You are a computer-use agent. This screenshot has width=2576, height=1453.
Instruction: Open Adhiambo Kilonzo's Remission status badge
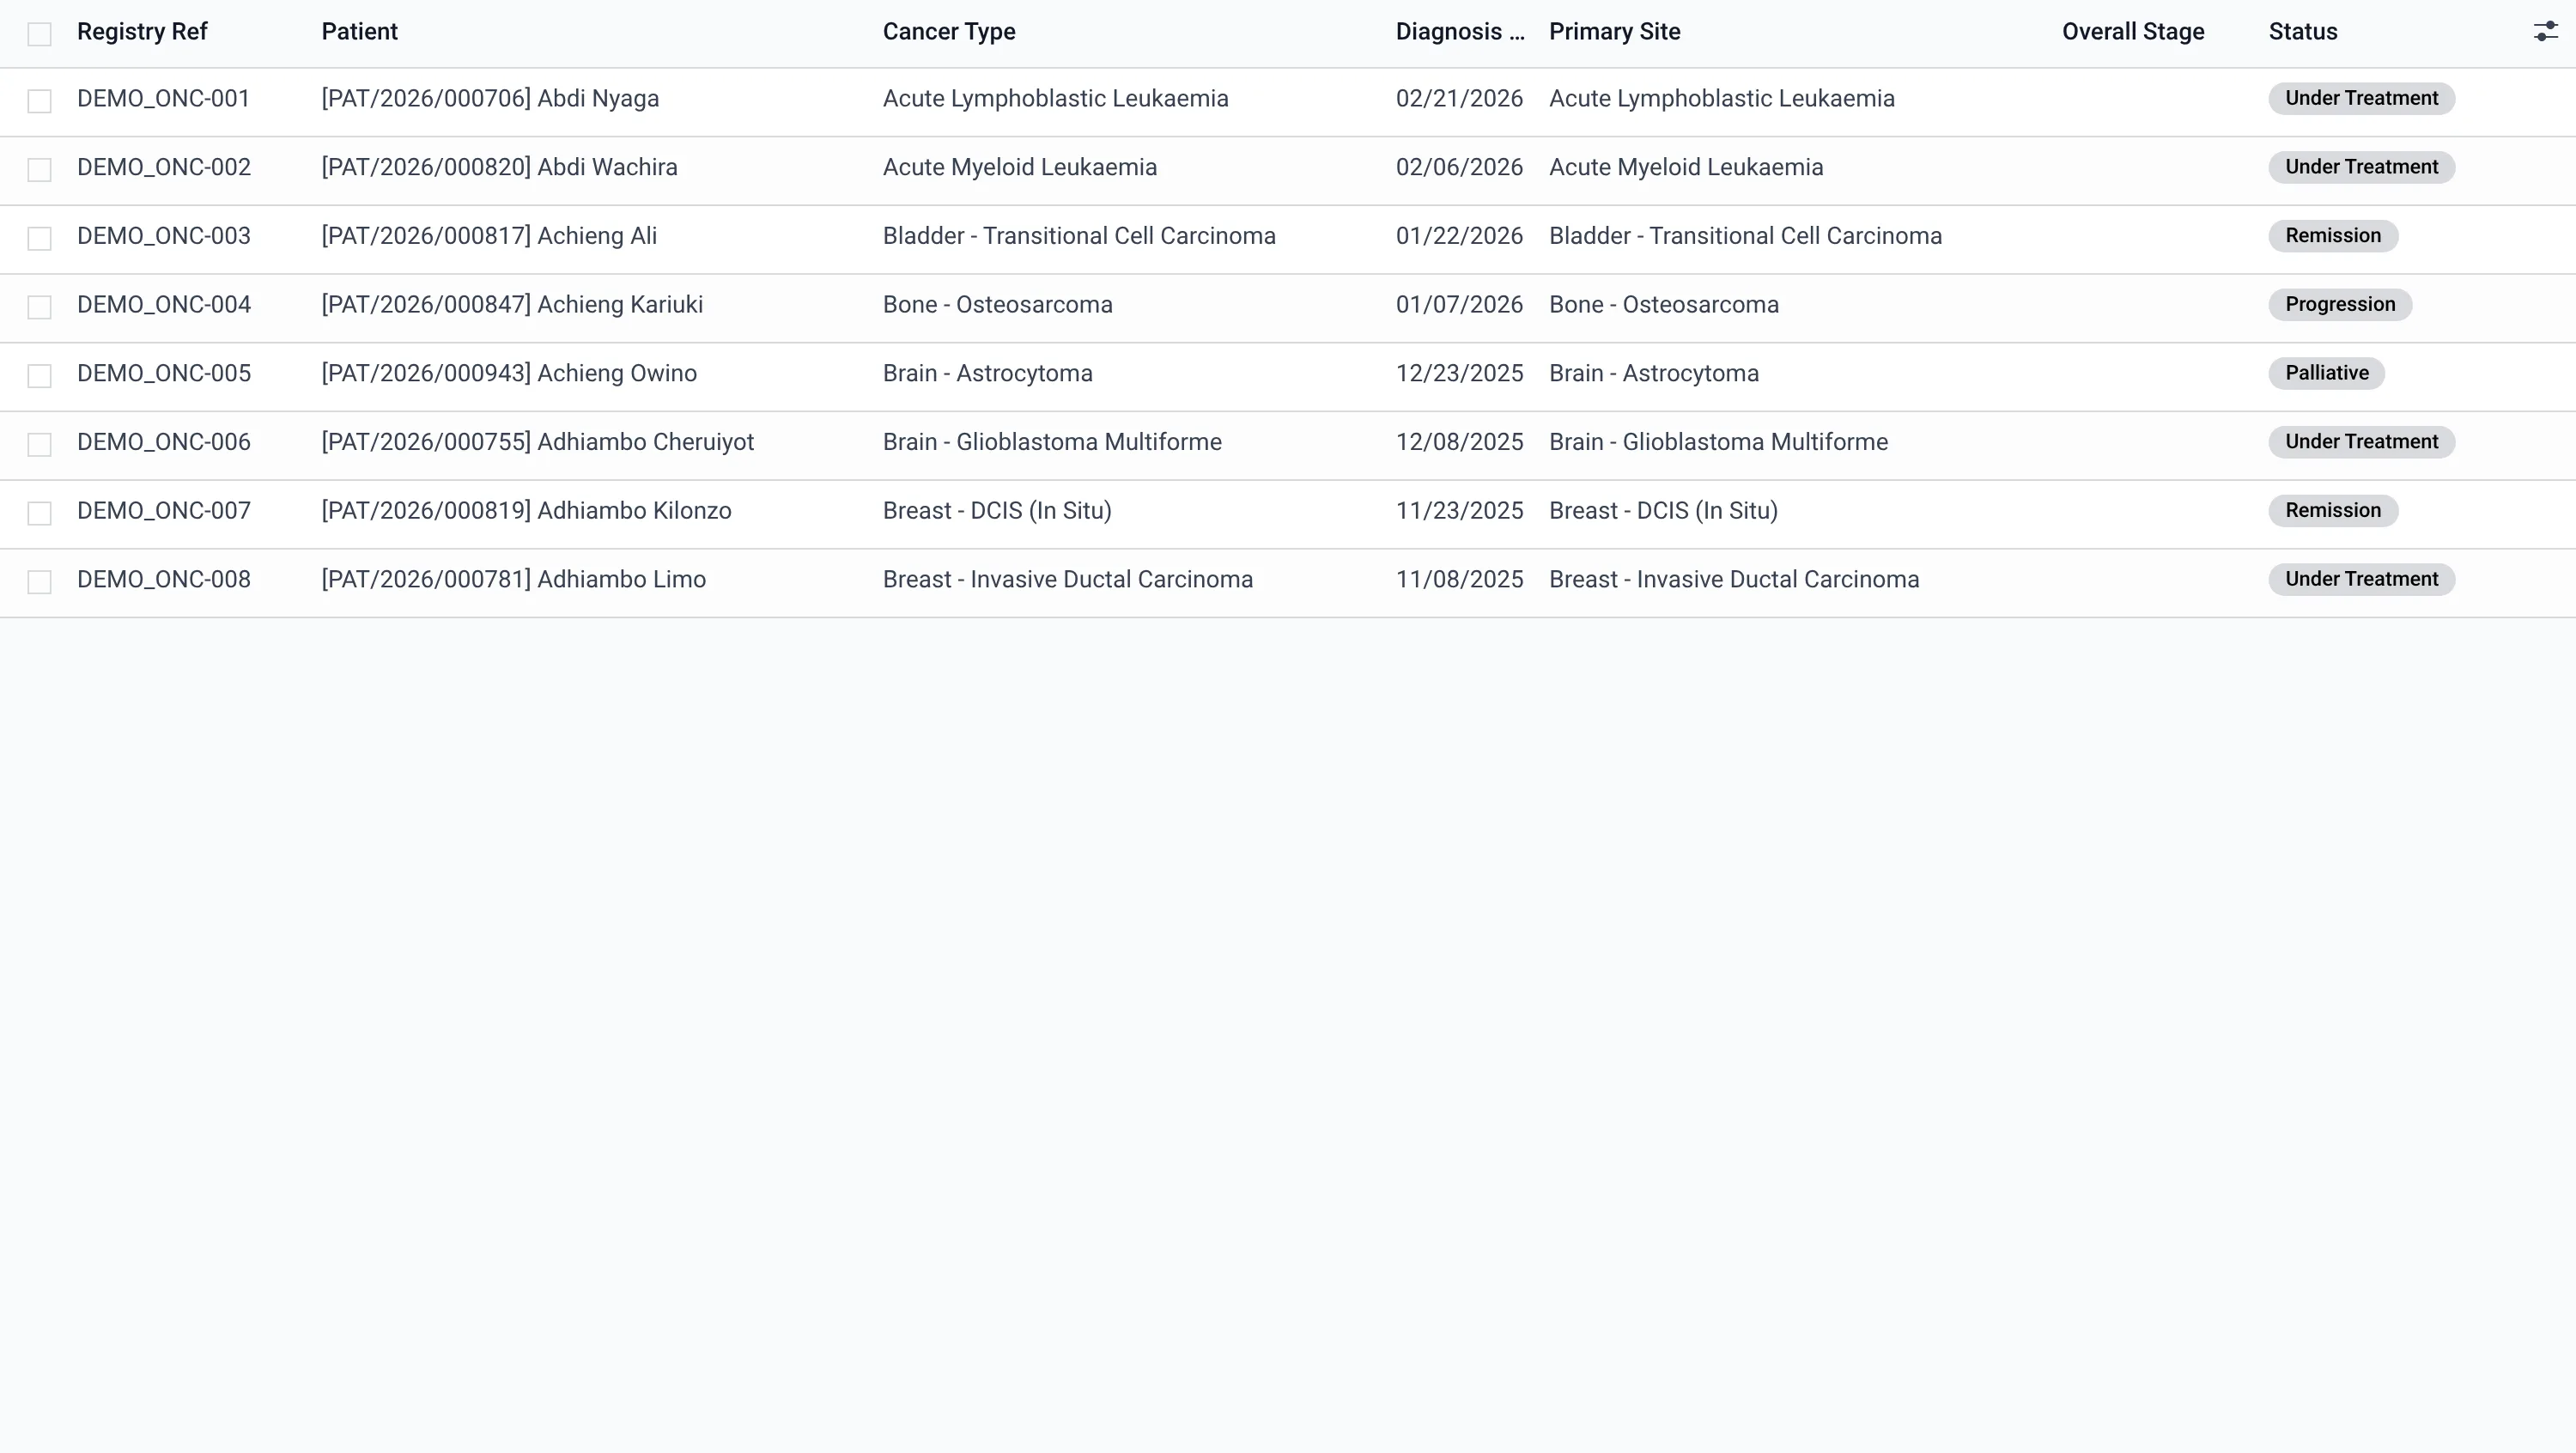click(2333, 510)
